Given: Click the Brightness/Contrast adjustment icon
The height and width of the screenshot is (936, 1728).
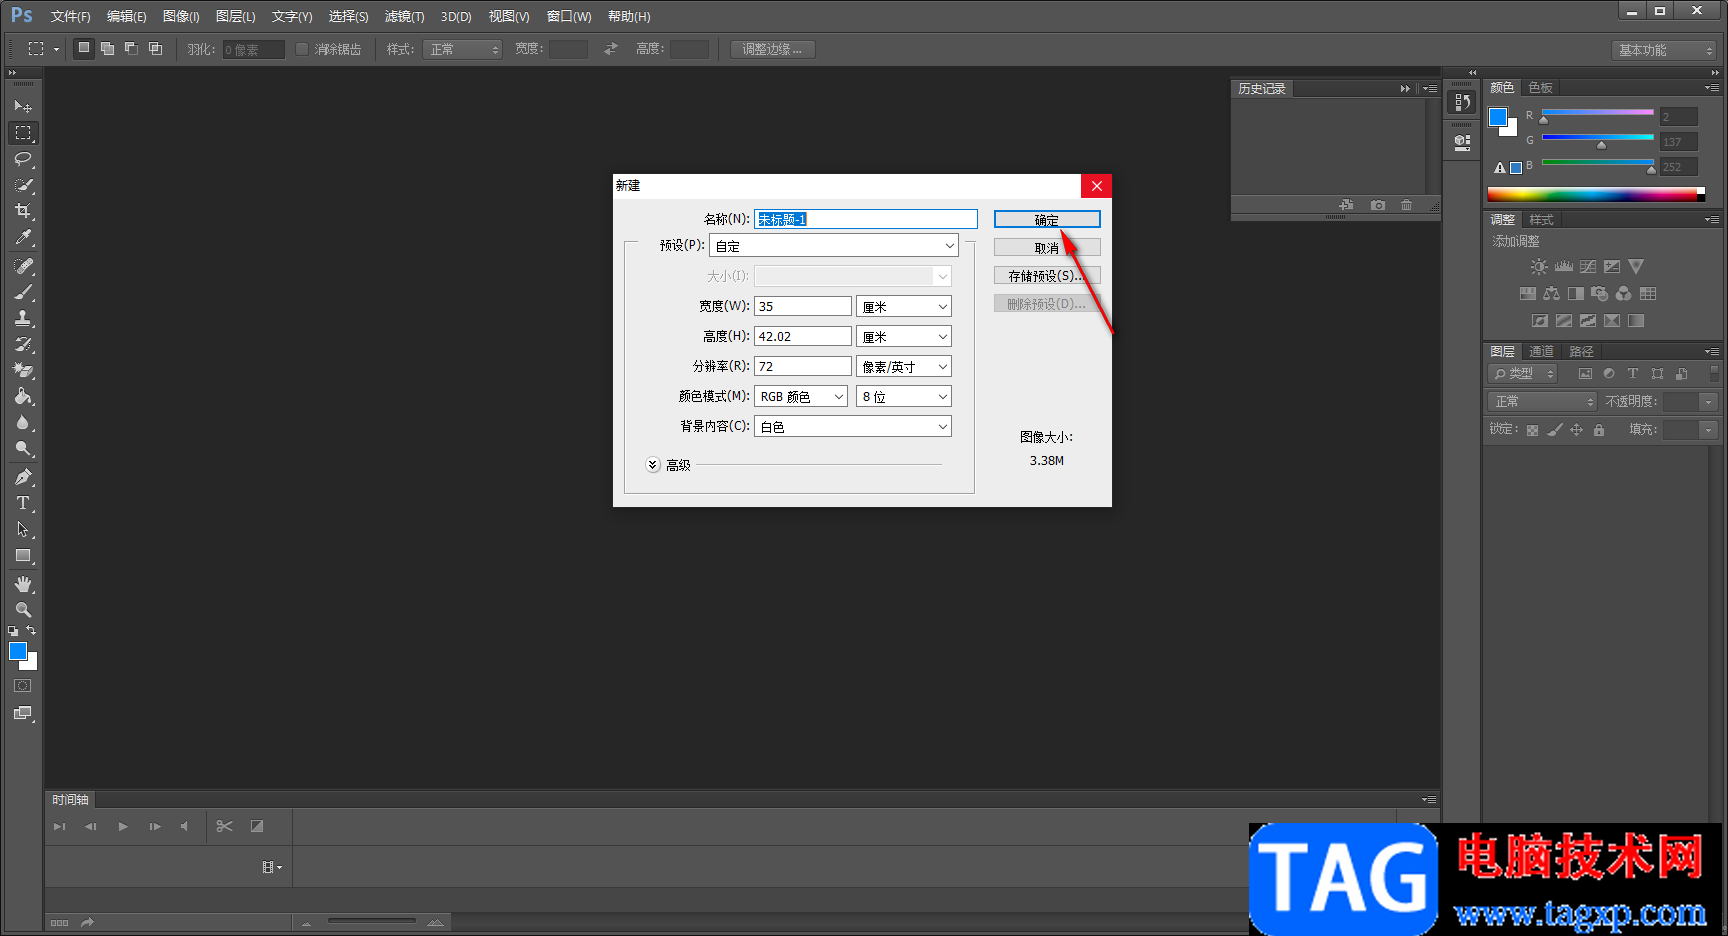Looking at the screenshot, I should [x=1539, y=267].
